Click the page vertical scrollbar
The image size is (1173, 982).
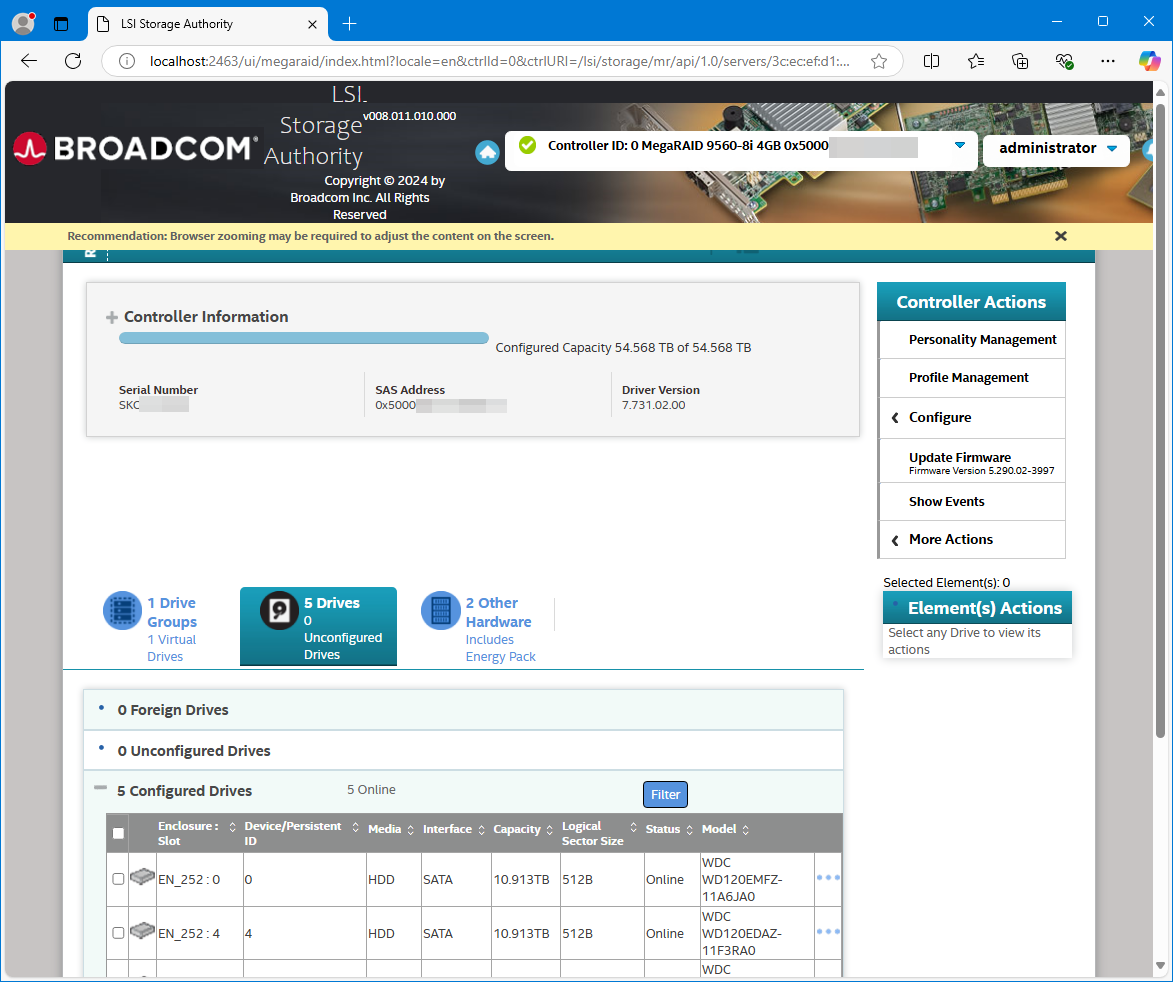click(1160, 419)
